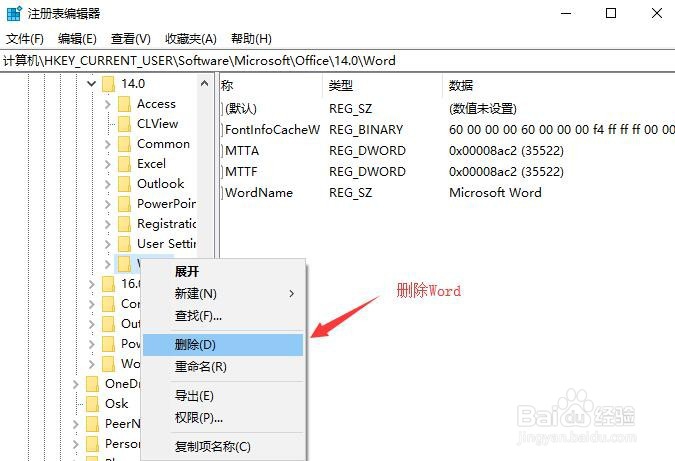The image size is (675, 461).
Task: Collapse the 14.0 key
Action: [x=91, y=84]
